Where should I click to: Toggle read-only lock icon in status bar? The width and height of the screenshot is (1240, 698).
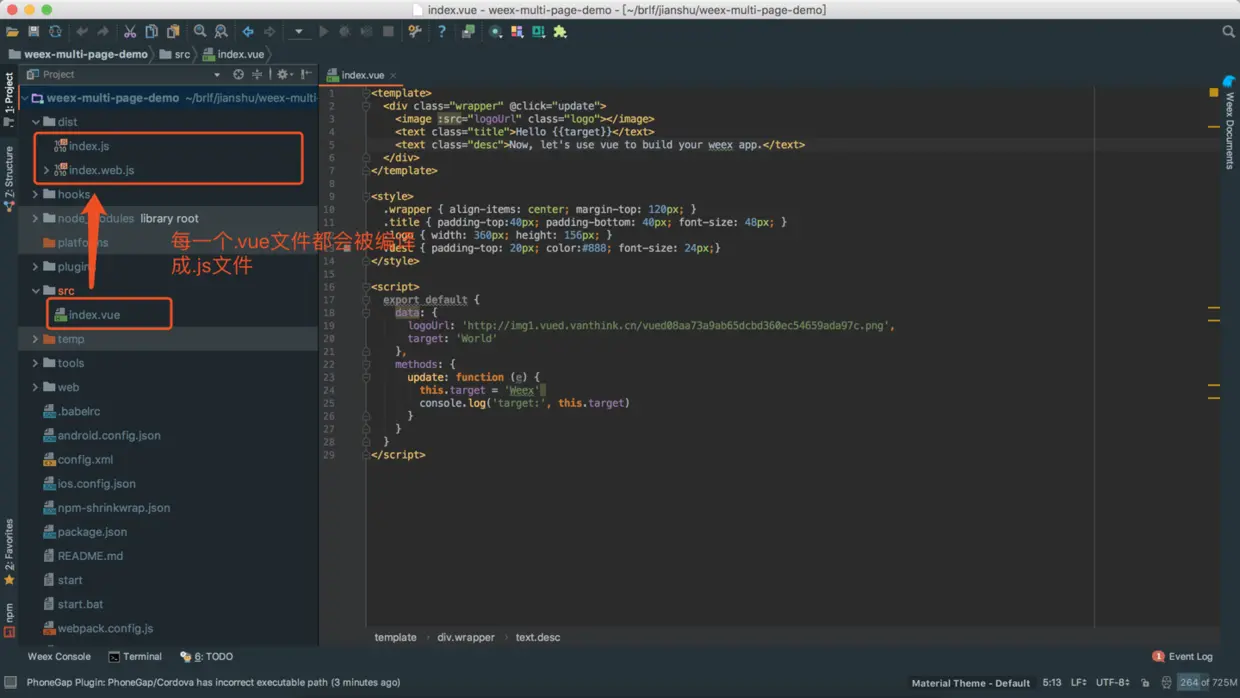pos(1145,683)
